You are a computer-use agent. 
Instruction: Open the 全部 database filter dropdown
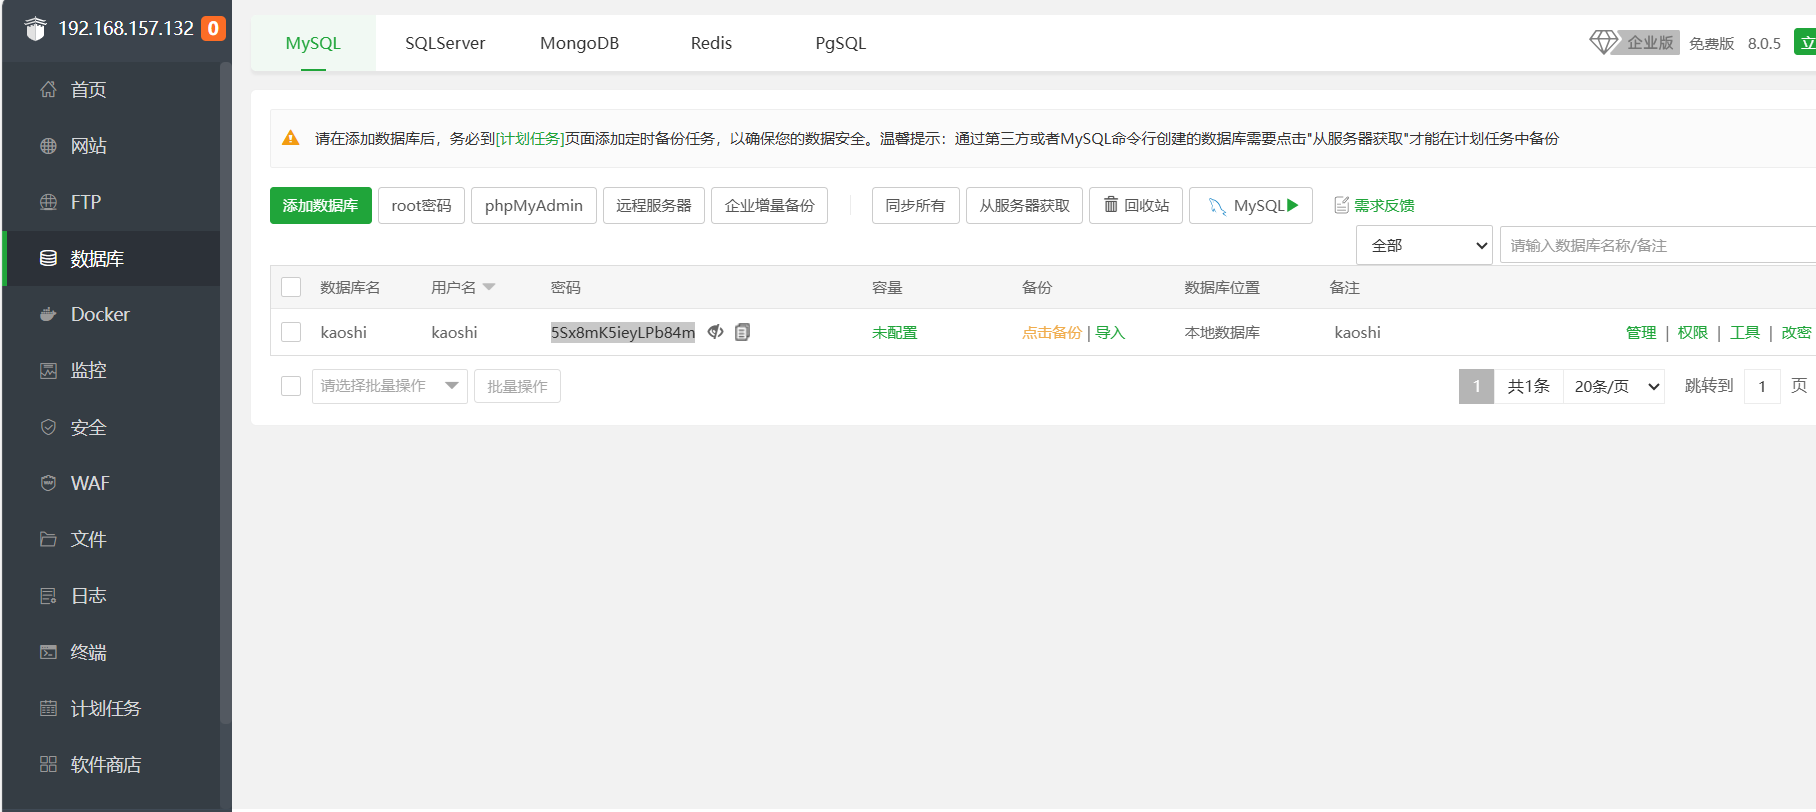click(x=1424, y=245)
